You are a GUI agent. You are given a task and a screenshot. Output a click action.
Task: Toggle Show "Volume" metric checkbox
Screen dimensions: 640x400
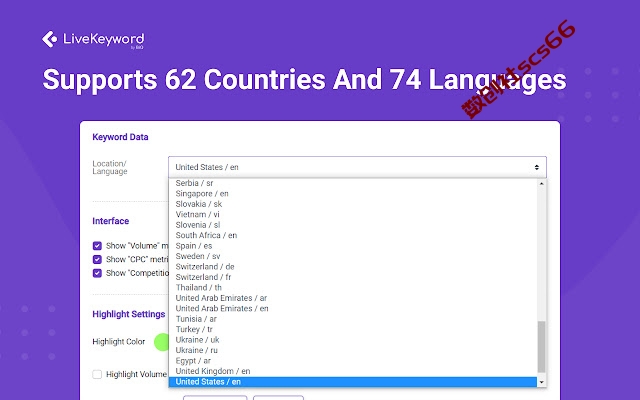97,246
